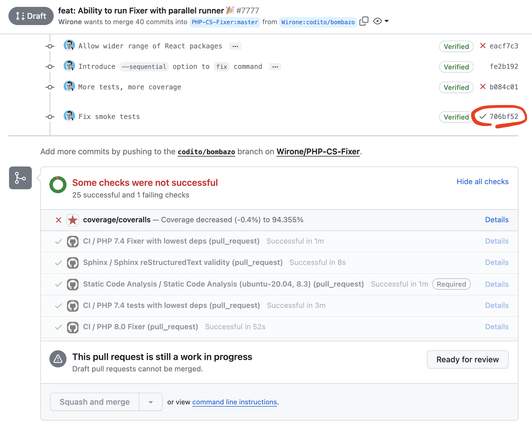Open Details for CI / PHP 8.0 Fixer

coord(496,326)
